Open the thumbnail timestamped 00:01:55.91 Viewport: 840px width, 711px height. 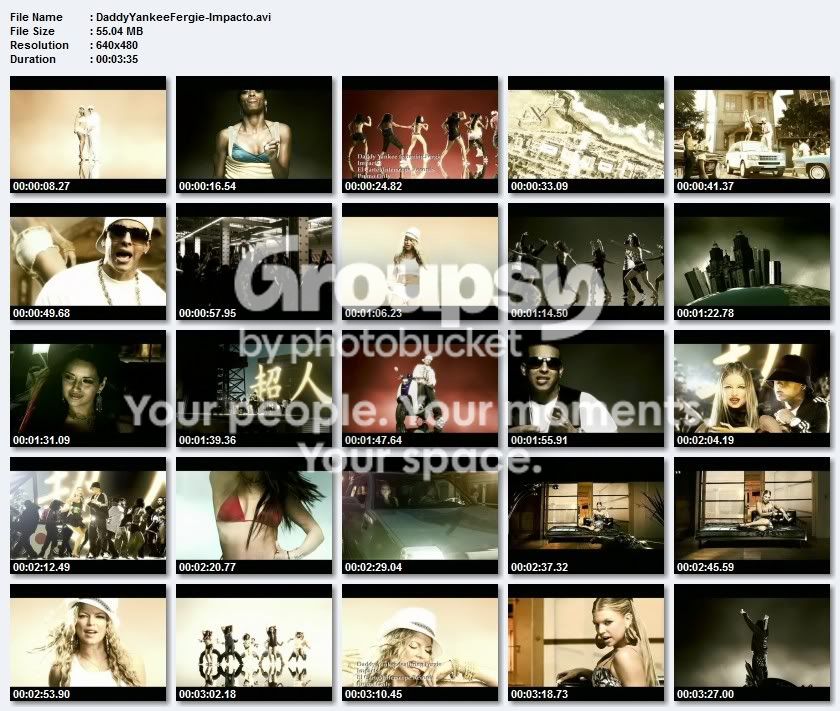(586, 388)
